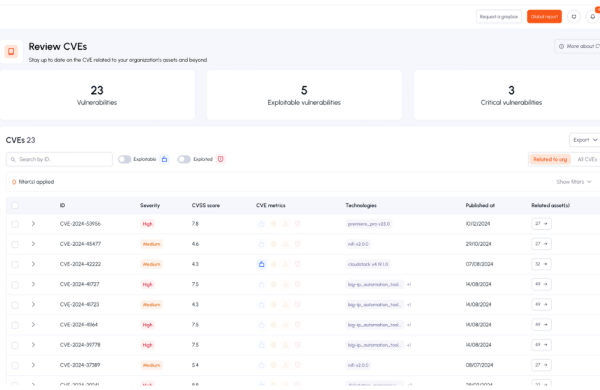
Task: Tick the checkbox for CVE-2024-42222
Action: pos(15,264)
